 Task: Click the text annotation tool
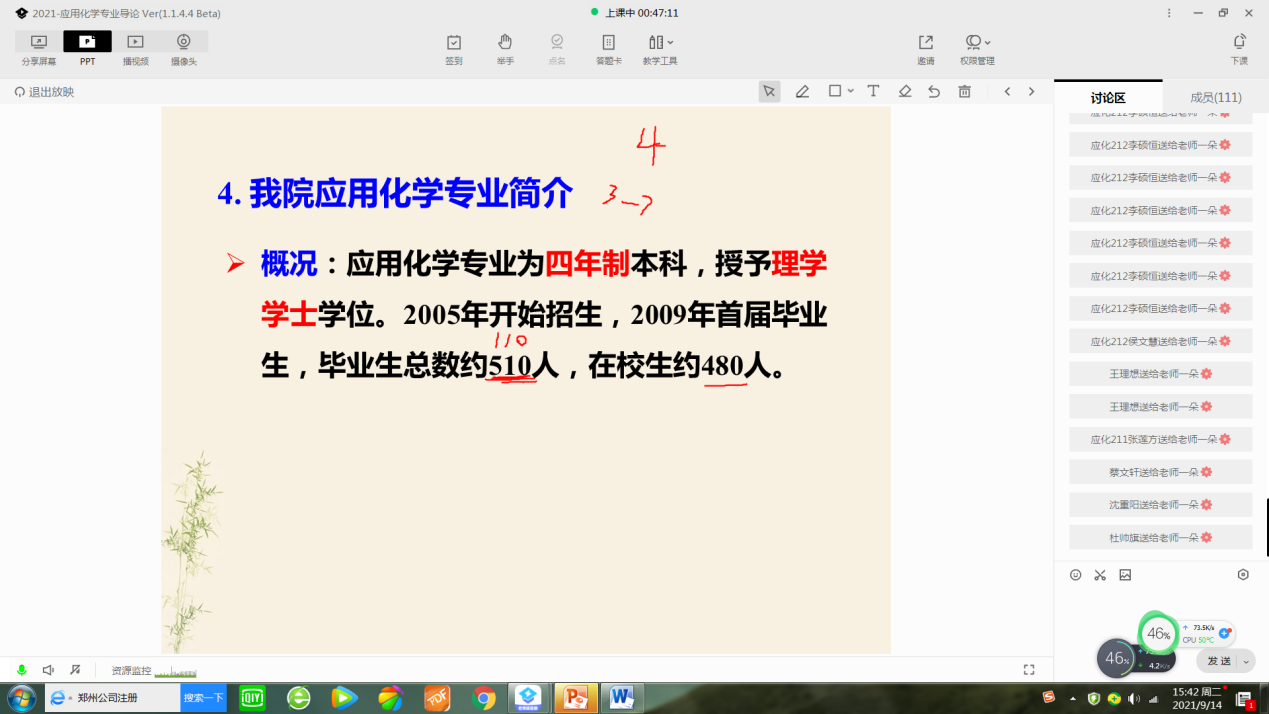point(873,91)
